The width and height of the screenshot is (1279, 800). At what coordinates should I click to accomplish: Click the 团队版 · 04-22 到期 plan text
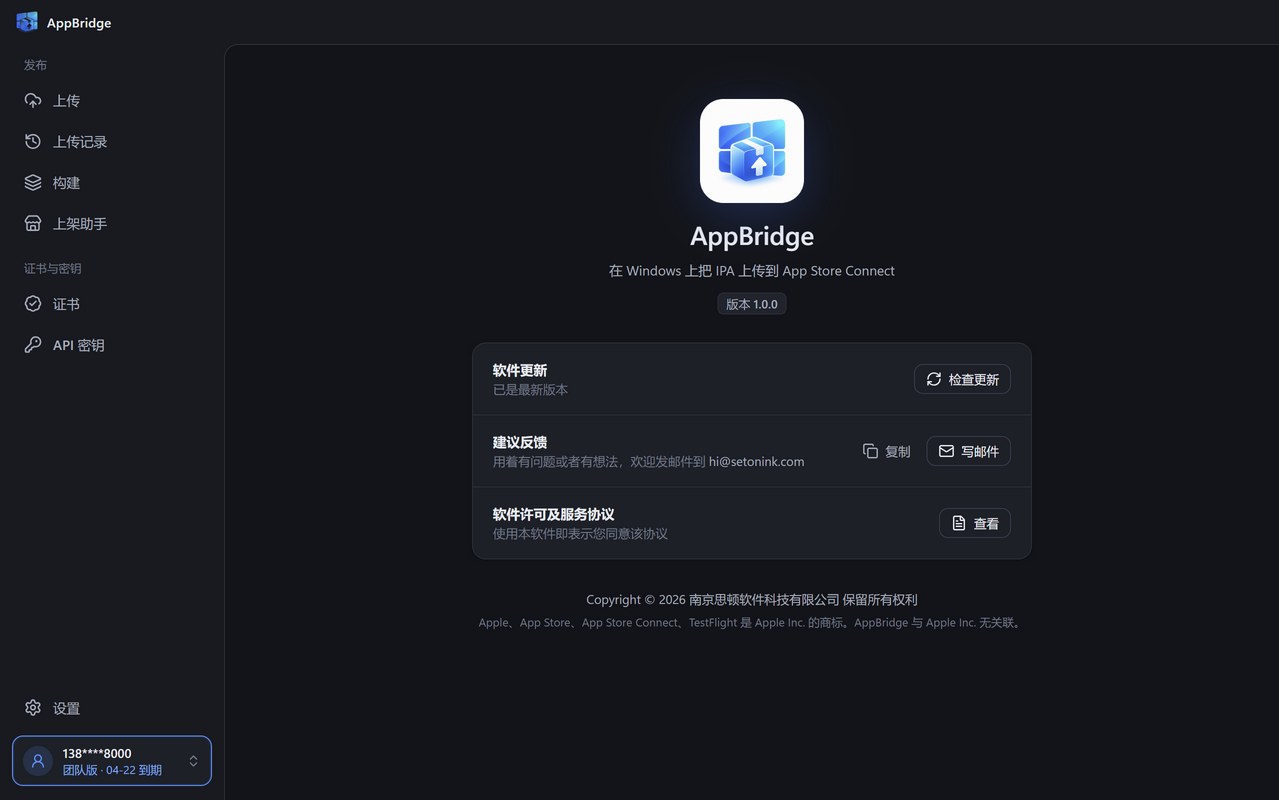coord(112,770)
